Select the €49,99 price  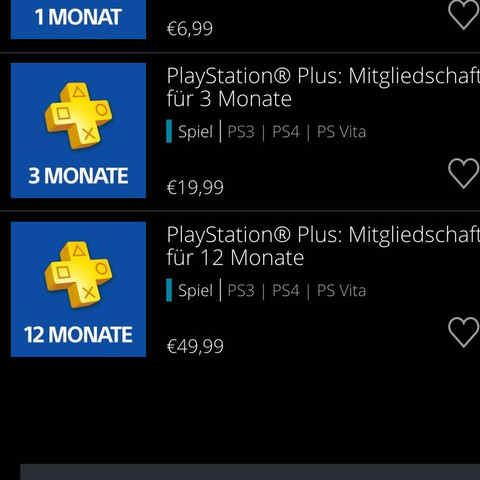[195, 346]
